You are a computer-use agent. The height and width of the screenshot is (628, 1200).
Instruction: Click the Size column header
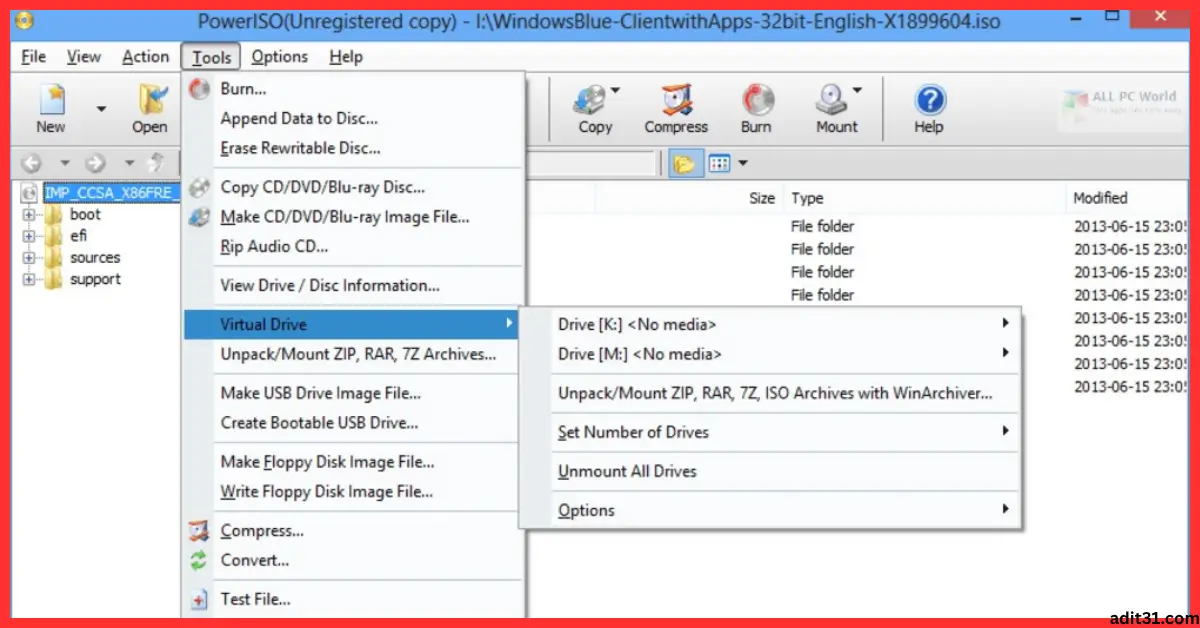click(x=688, y=198)
